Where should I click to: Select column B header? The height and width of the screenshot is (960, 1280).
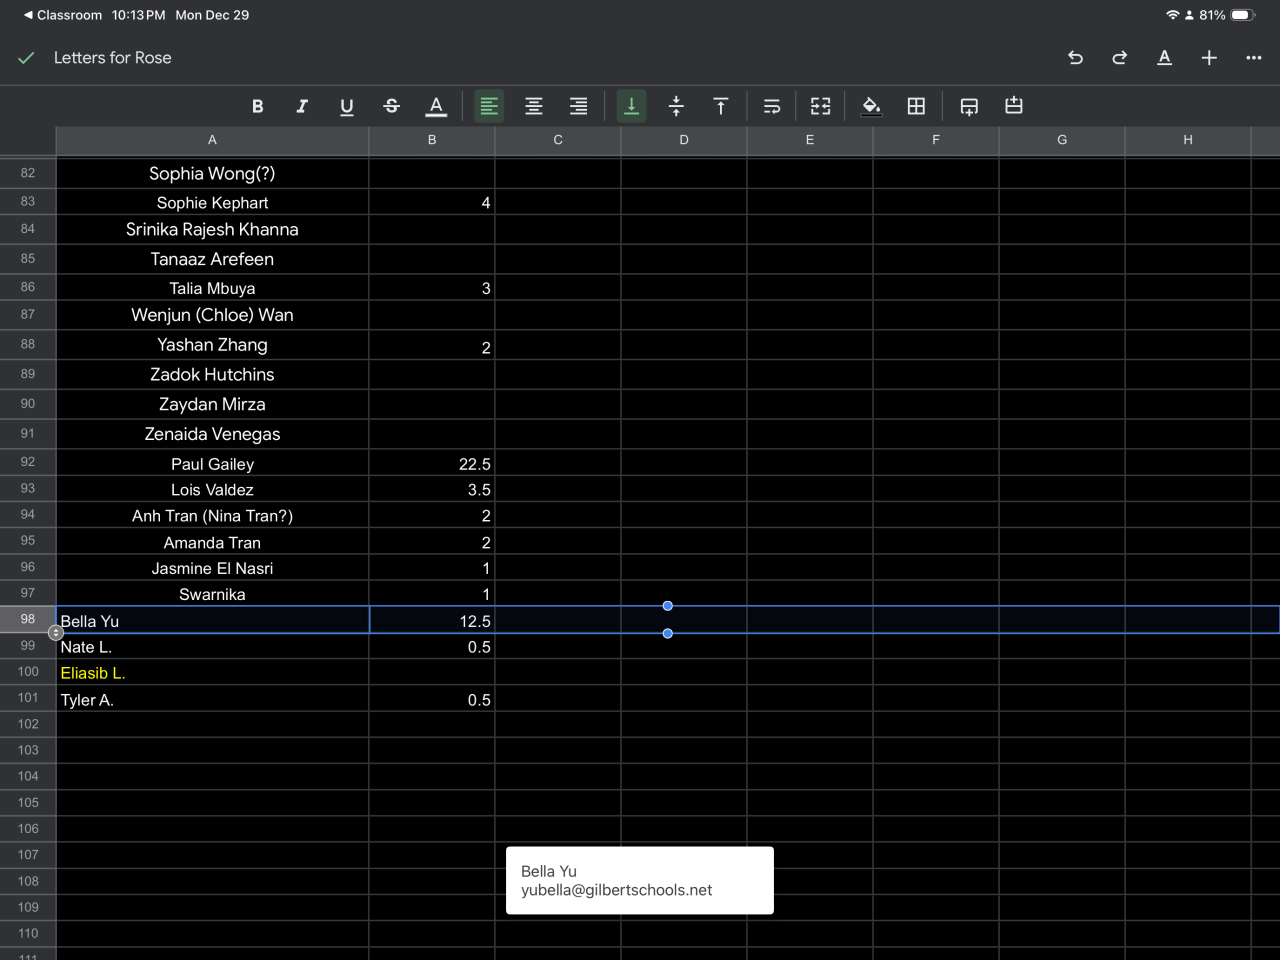432,140
